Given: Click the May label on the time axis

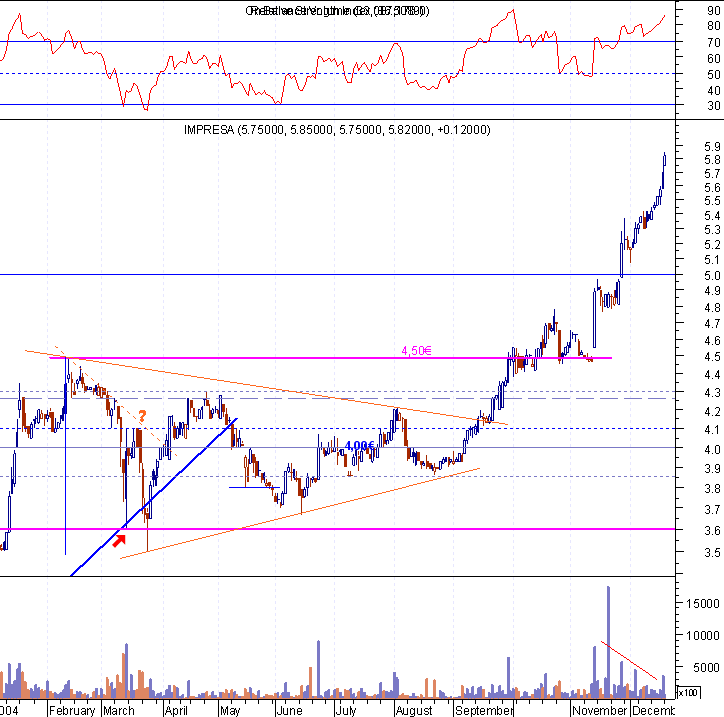Looking at the screenshot, I should pos(230,710).
